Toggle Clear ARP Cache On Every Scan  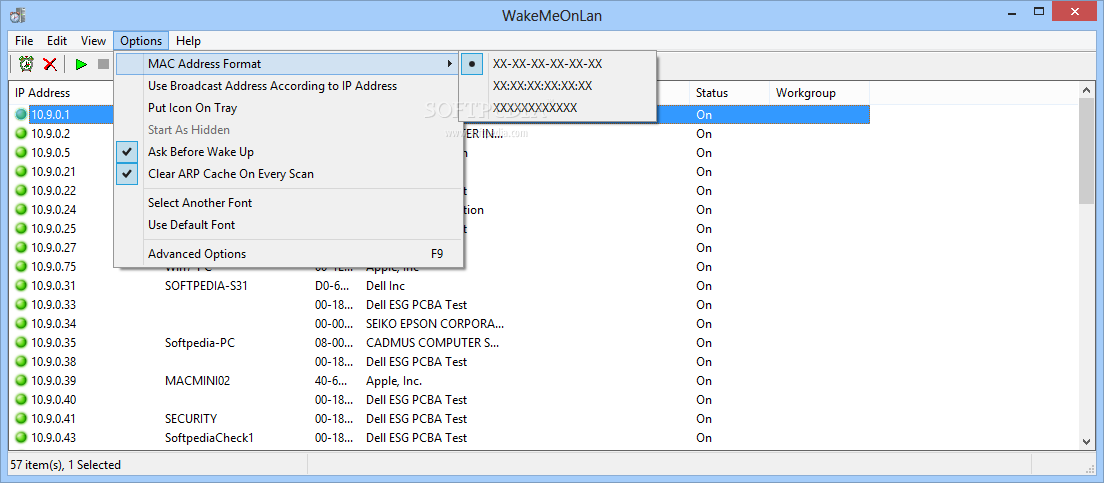pos(289,174)
